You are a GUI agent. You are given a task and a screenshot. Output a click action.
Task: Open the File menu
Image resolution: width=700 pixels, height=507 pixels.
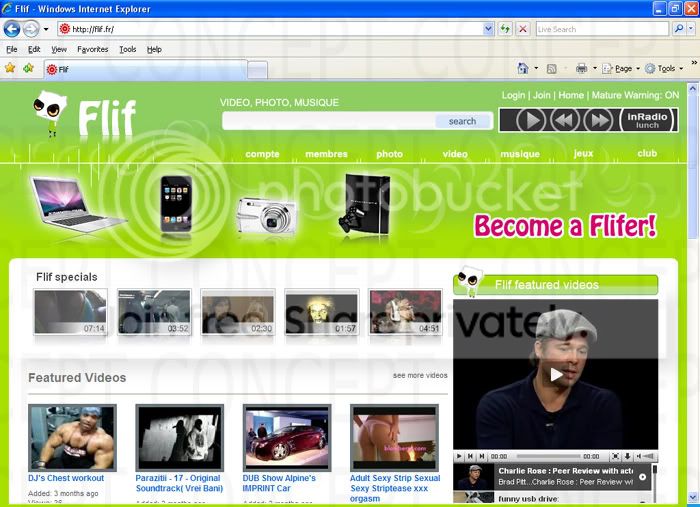pos(12,49)
